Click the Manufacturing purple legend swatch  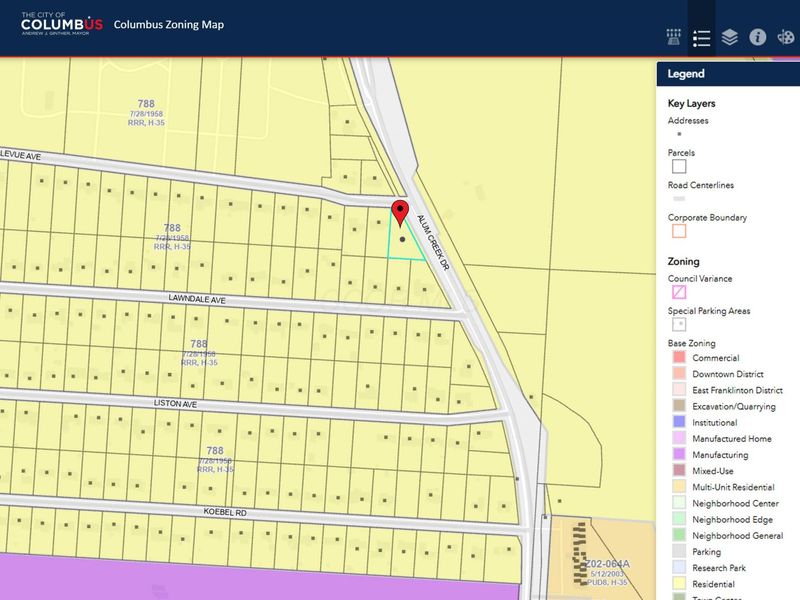(x=679, y=454)
